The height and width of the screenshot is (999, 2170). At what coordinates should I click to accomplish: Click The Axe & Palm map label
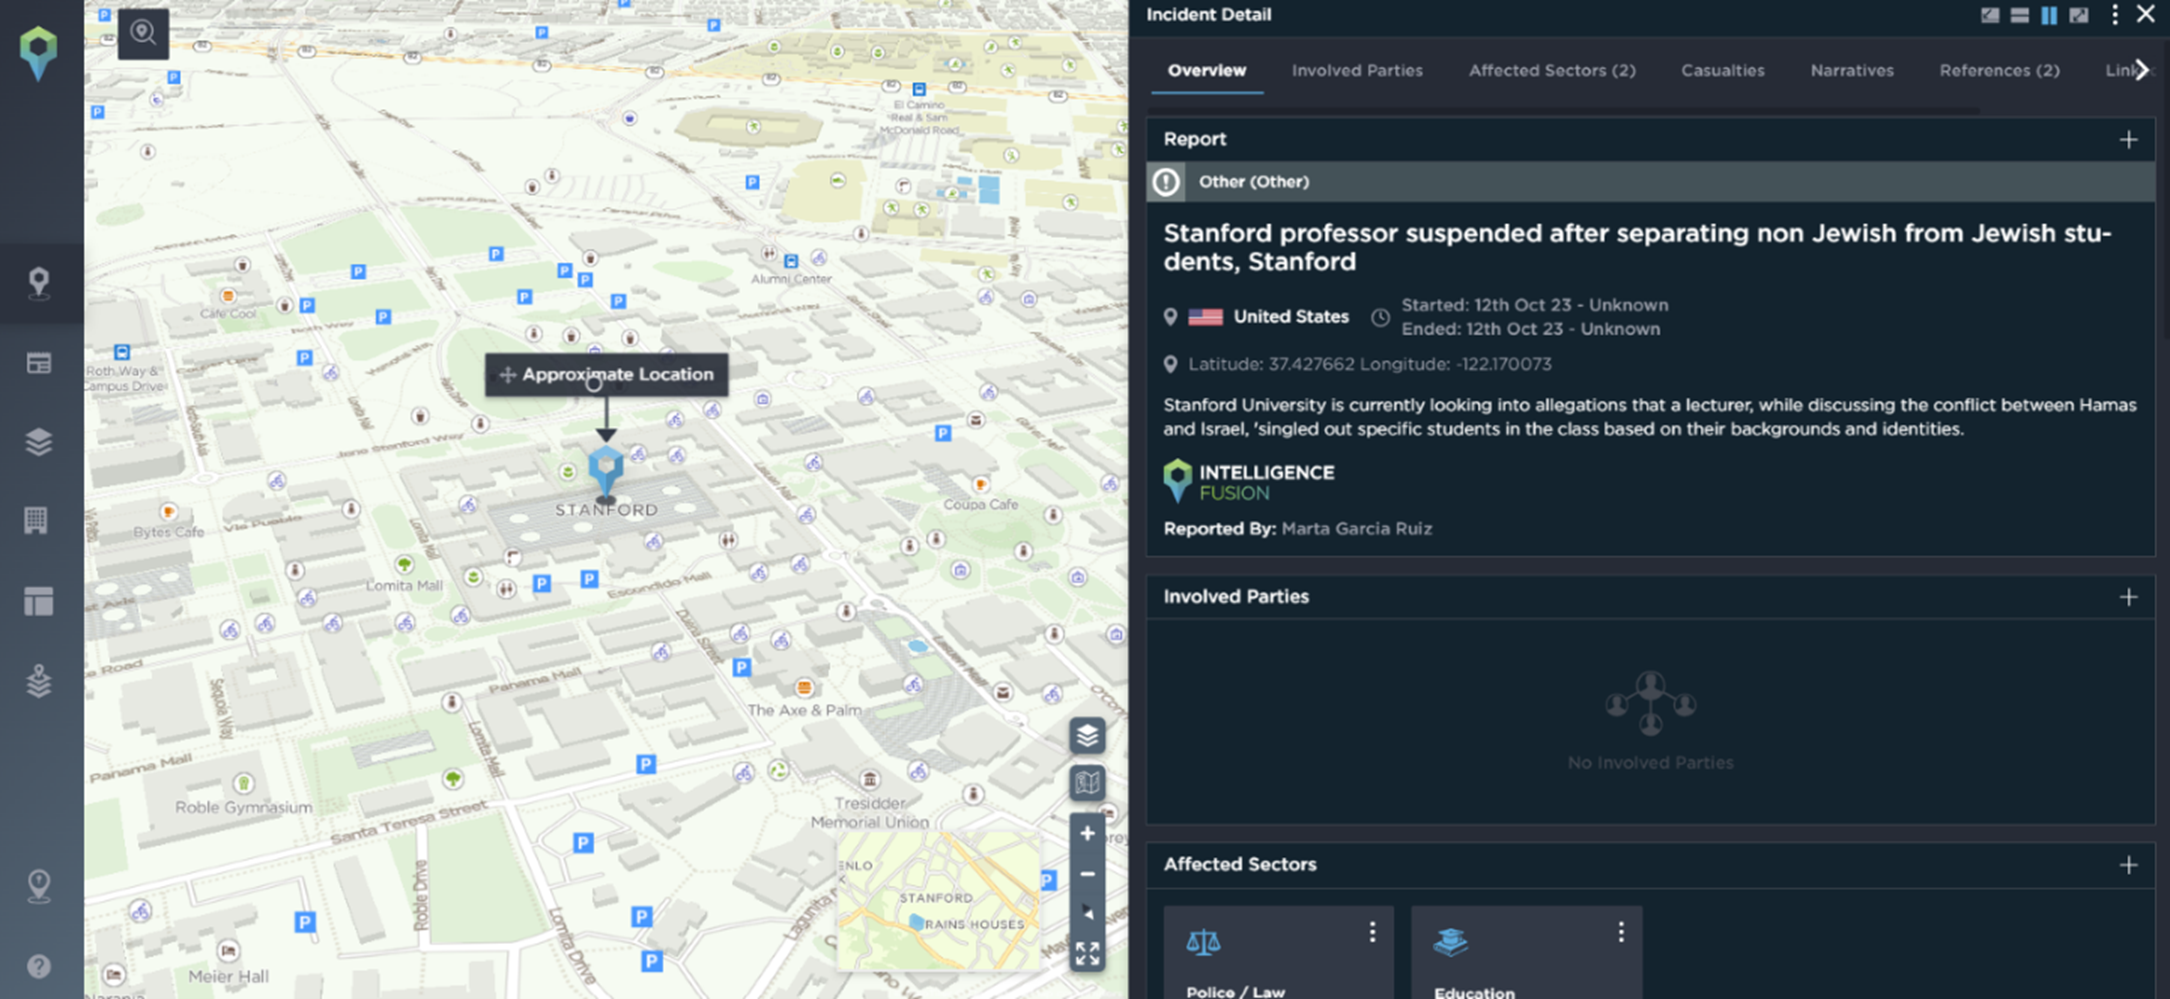point(804,710)
